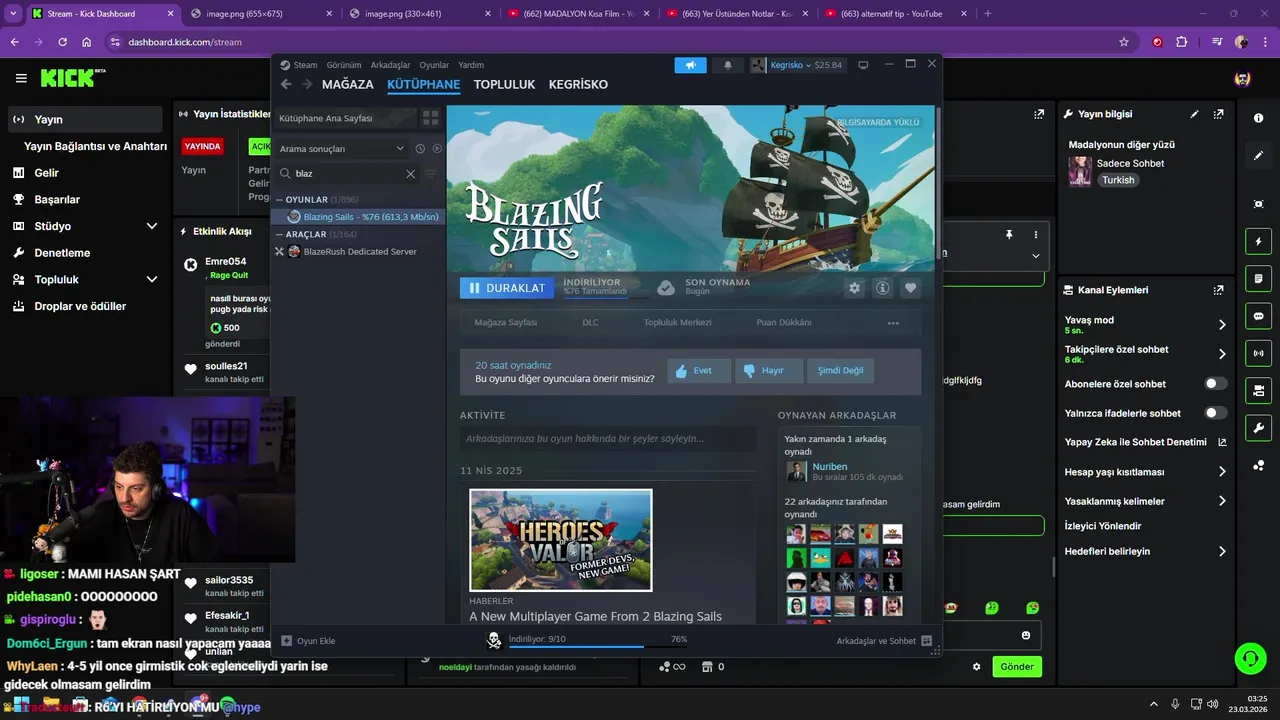Toggle Yalnızca ifadelerle sohbet switch
The height and width of the screenshot is (720, 1280).
(1215, 413)
